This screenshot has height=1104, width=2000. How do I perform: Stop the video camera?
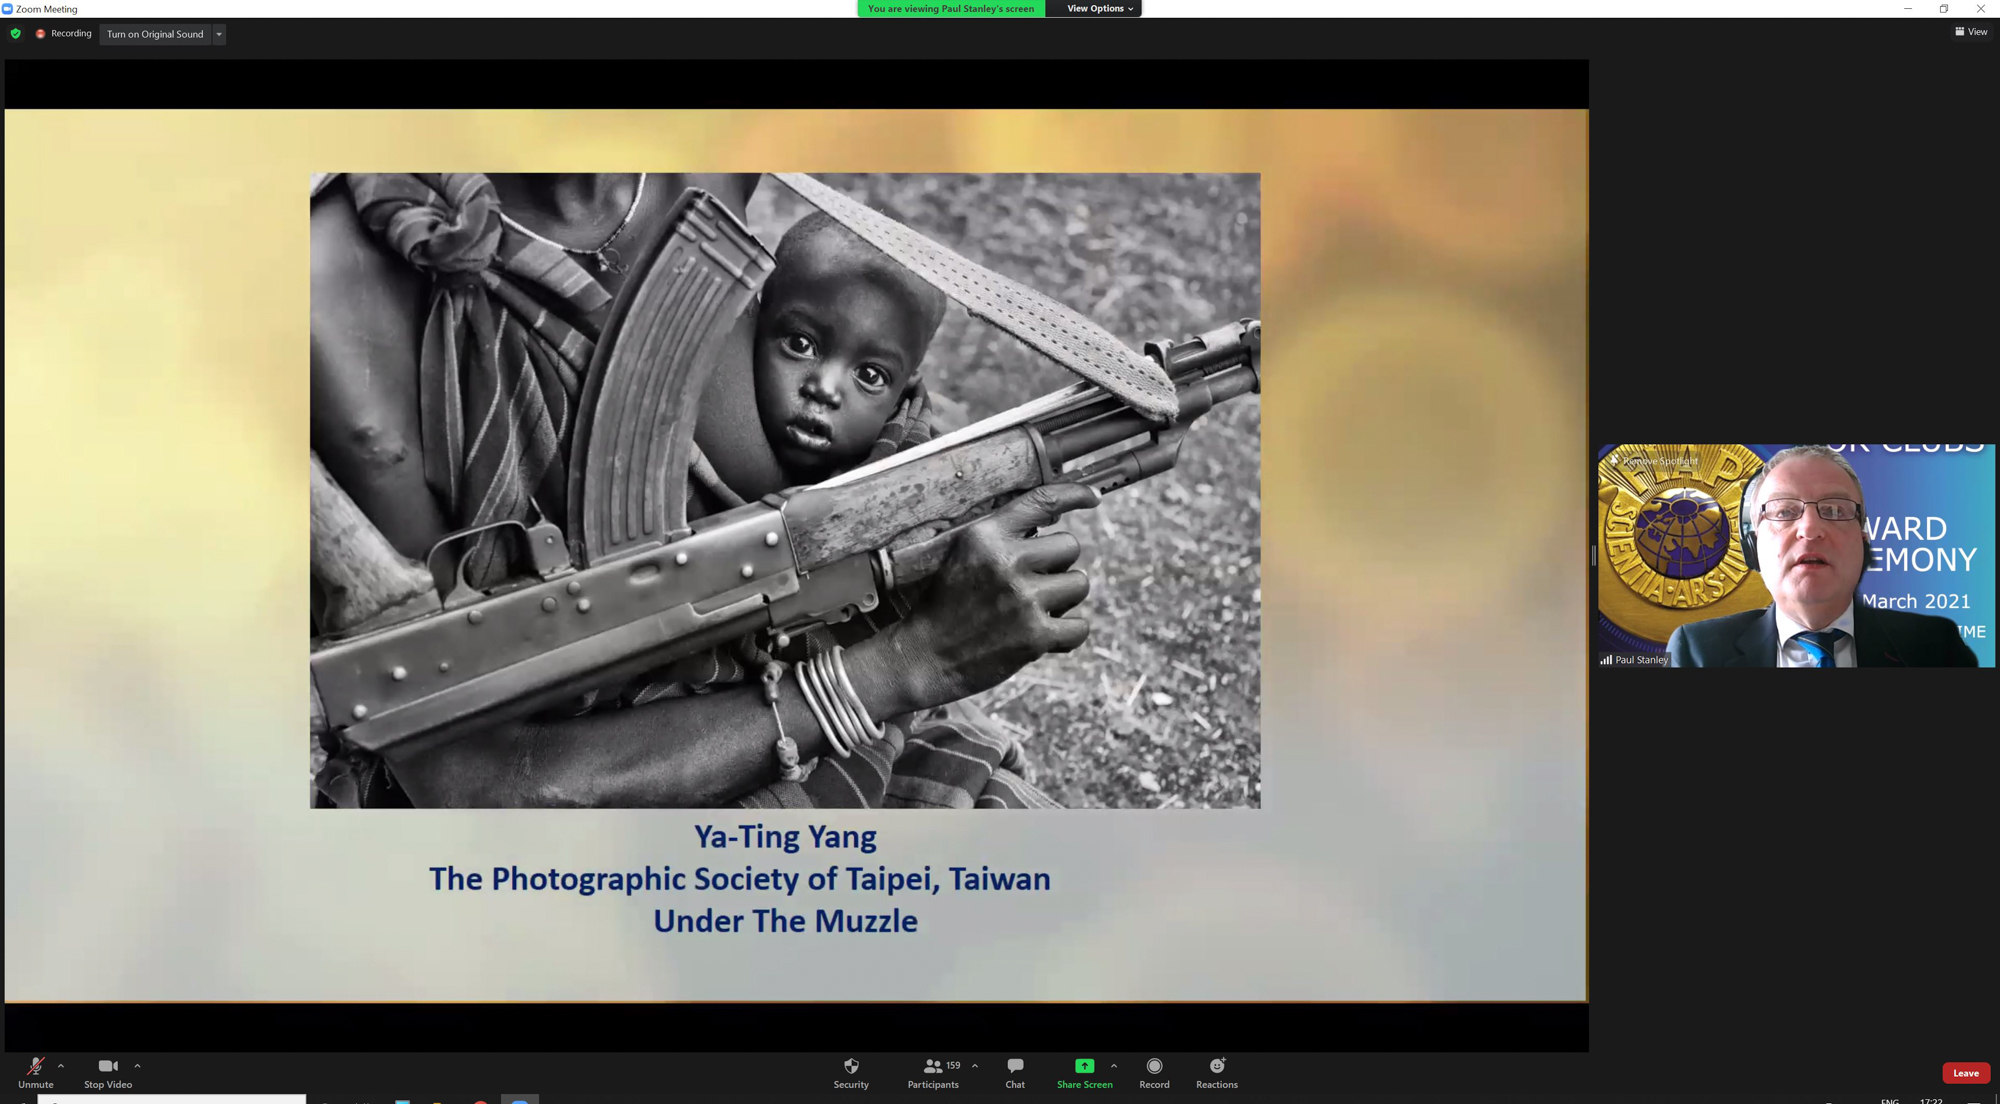pos(108,1073)
